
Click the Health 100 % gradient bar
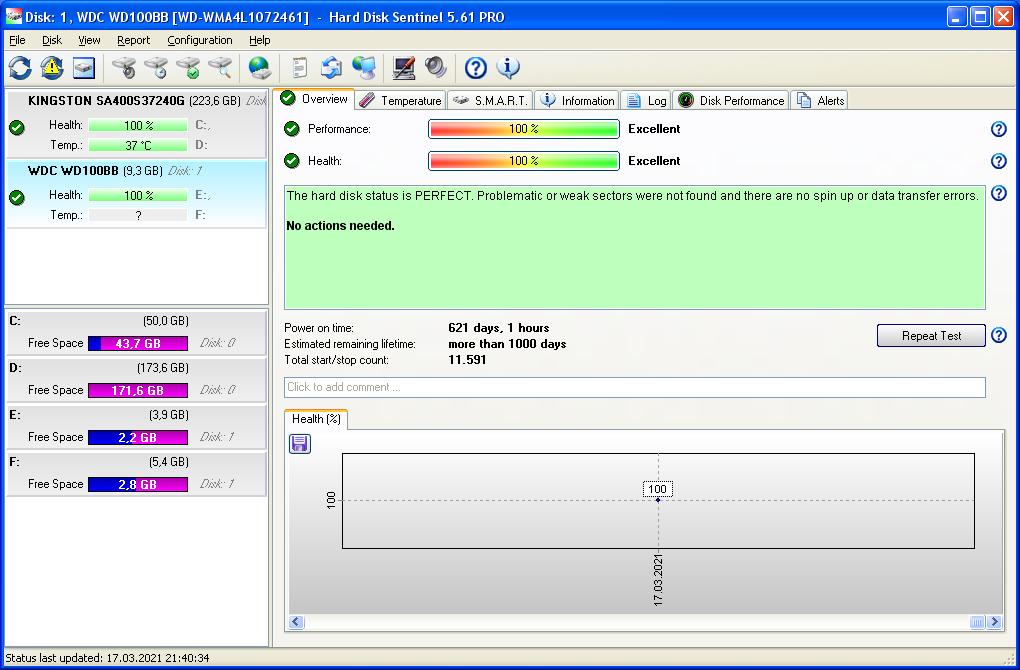[x=524, y=161]
